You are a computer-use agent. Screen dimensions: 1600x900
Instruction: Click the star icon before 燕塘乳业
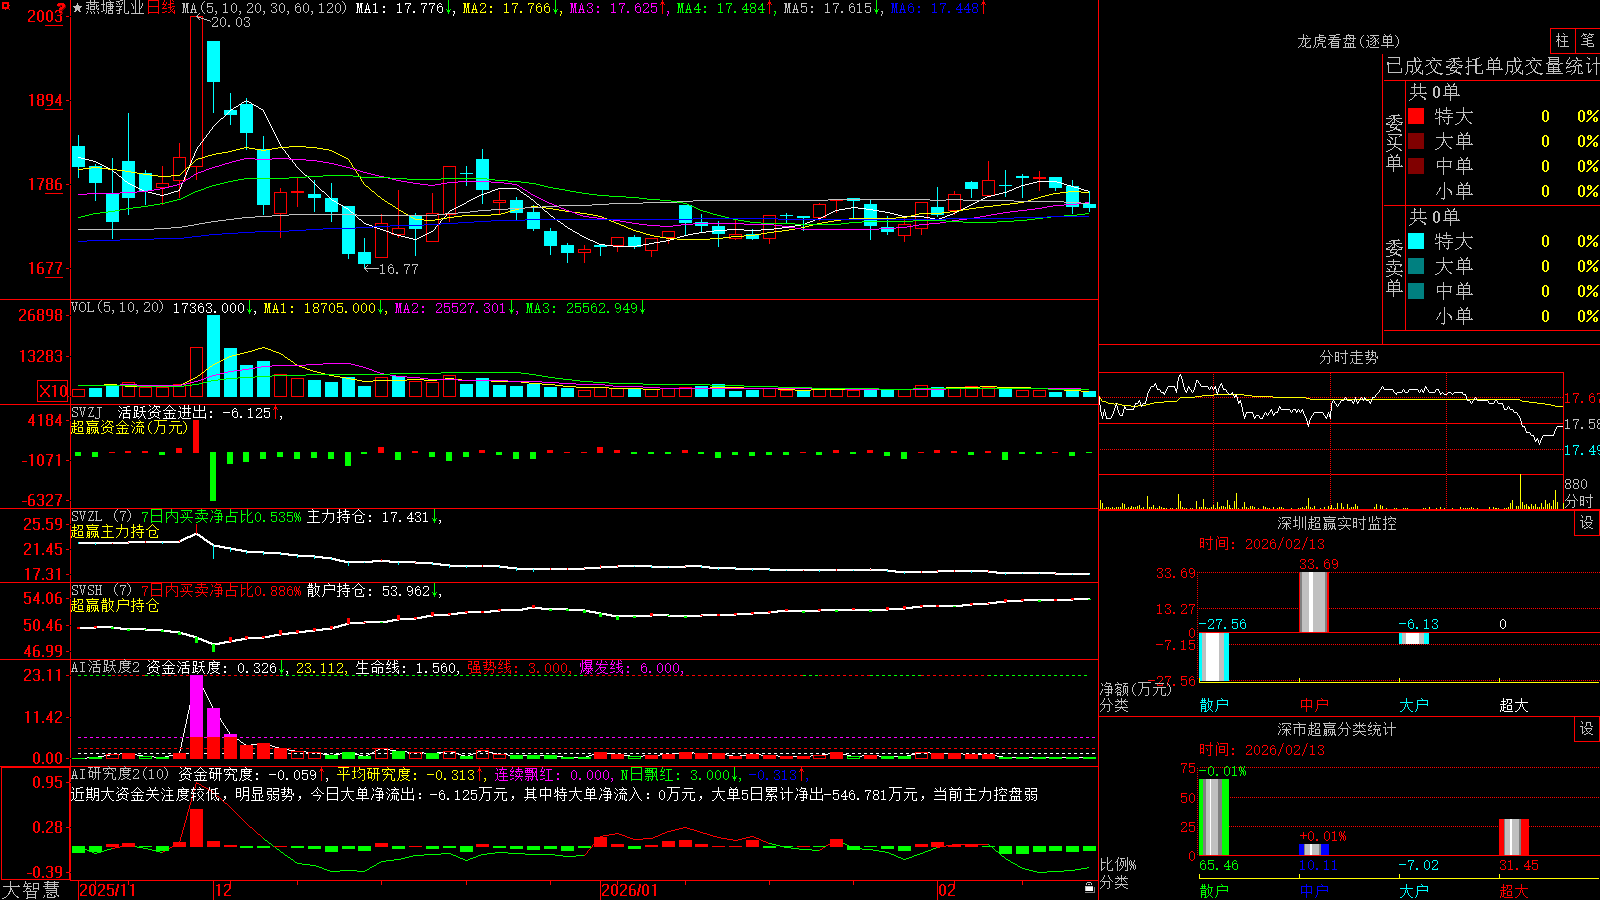(77, 8)
